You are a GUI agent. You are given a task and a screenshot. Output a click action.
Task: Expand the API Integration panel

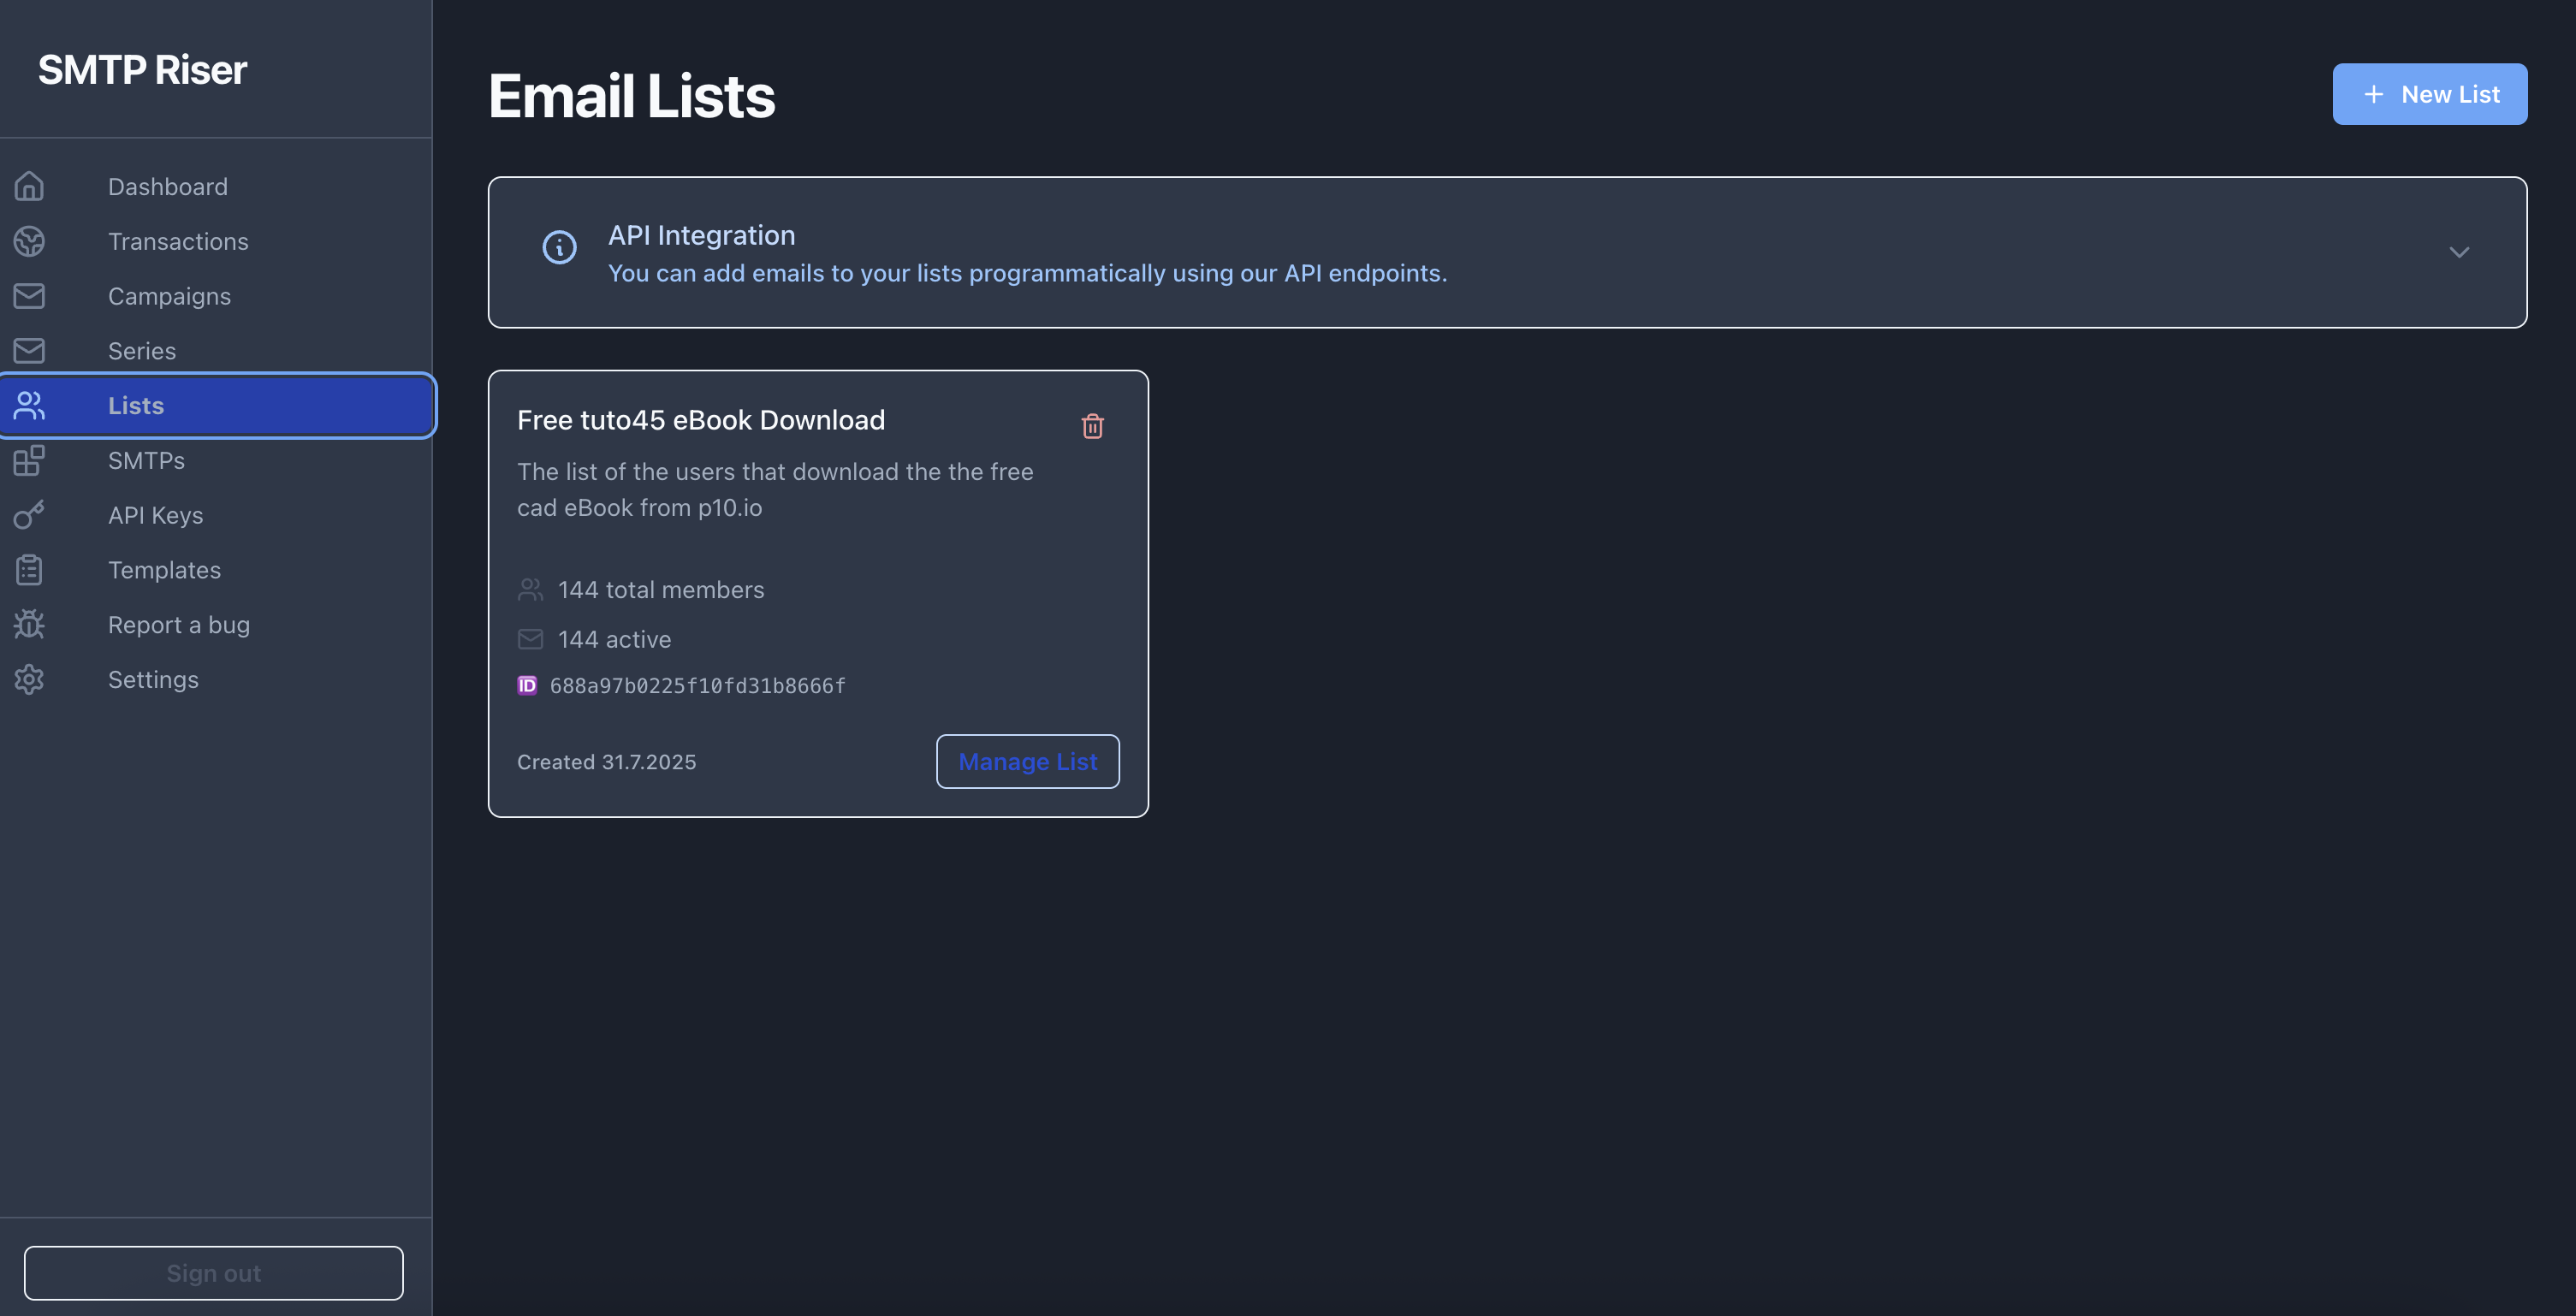tap(2460, 252)
